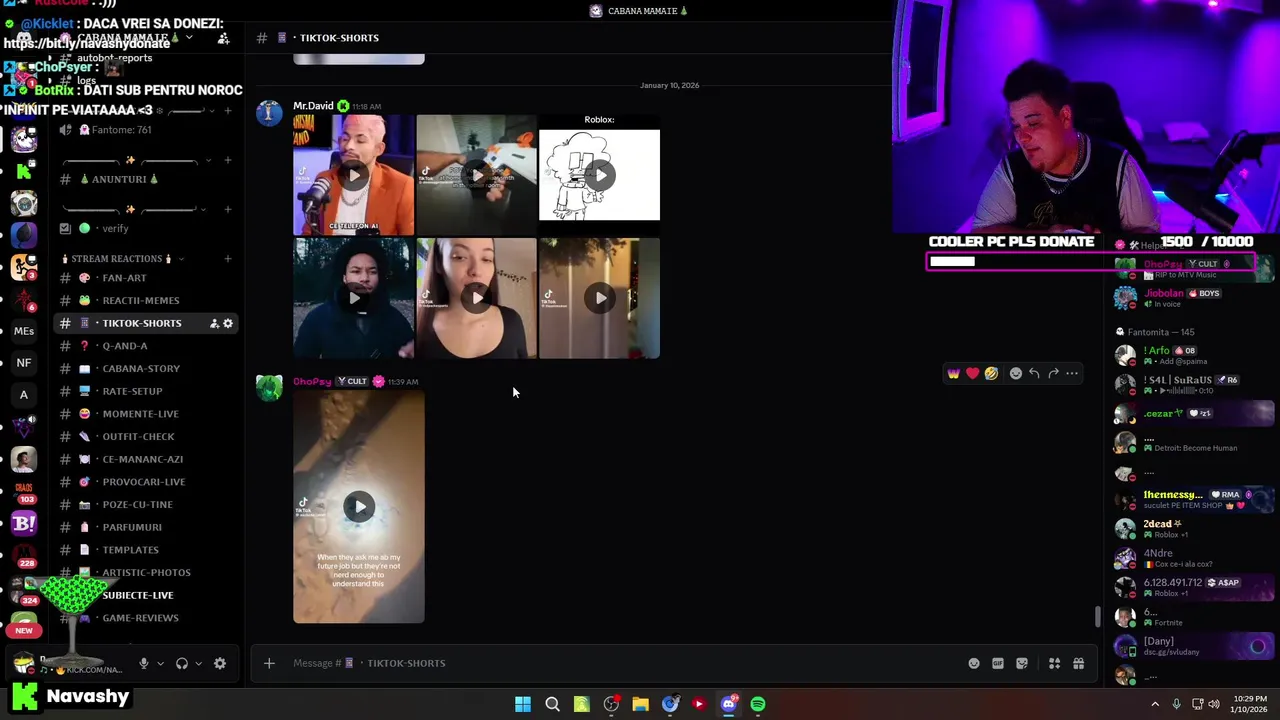Open Mr.David's user profile name
The width and height of the screenshot is (1280, 720).
point(313,106)
